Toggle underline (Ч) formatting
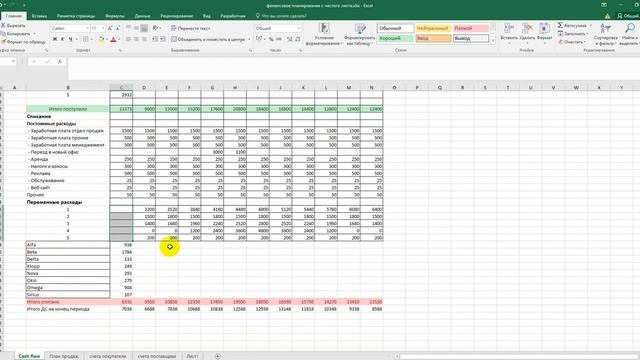Image resolution: width=640 pixels, height=360 pixels. coord(70,39)
